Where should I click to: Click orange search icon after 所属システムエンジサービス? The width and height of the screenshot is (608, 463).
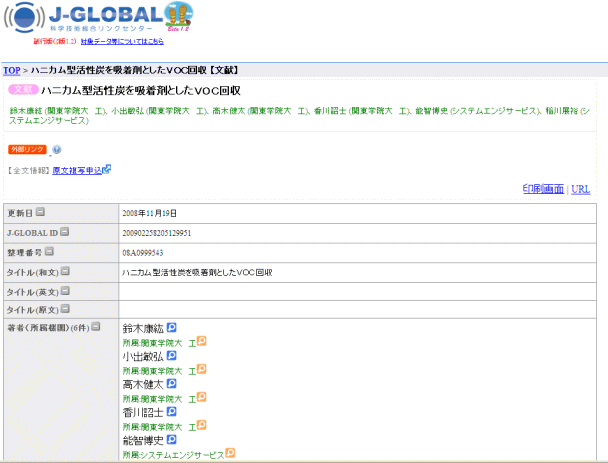(x=231, y=453)
